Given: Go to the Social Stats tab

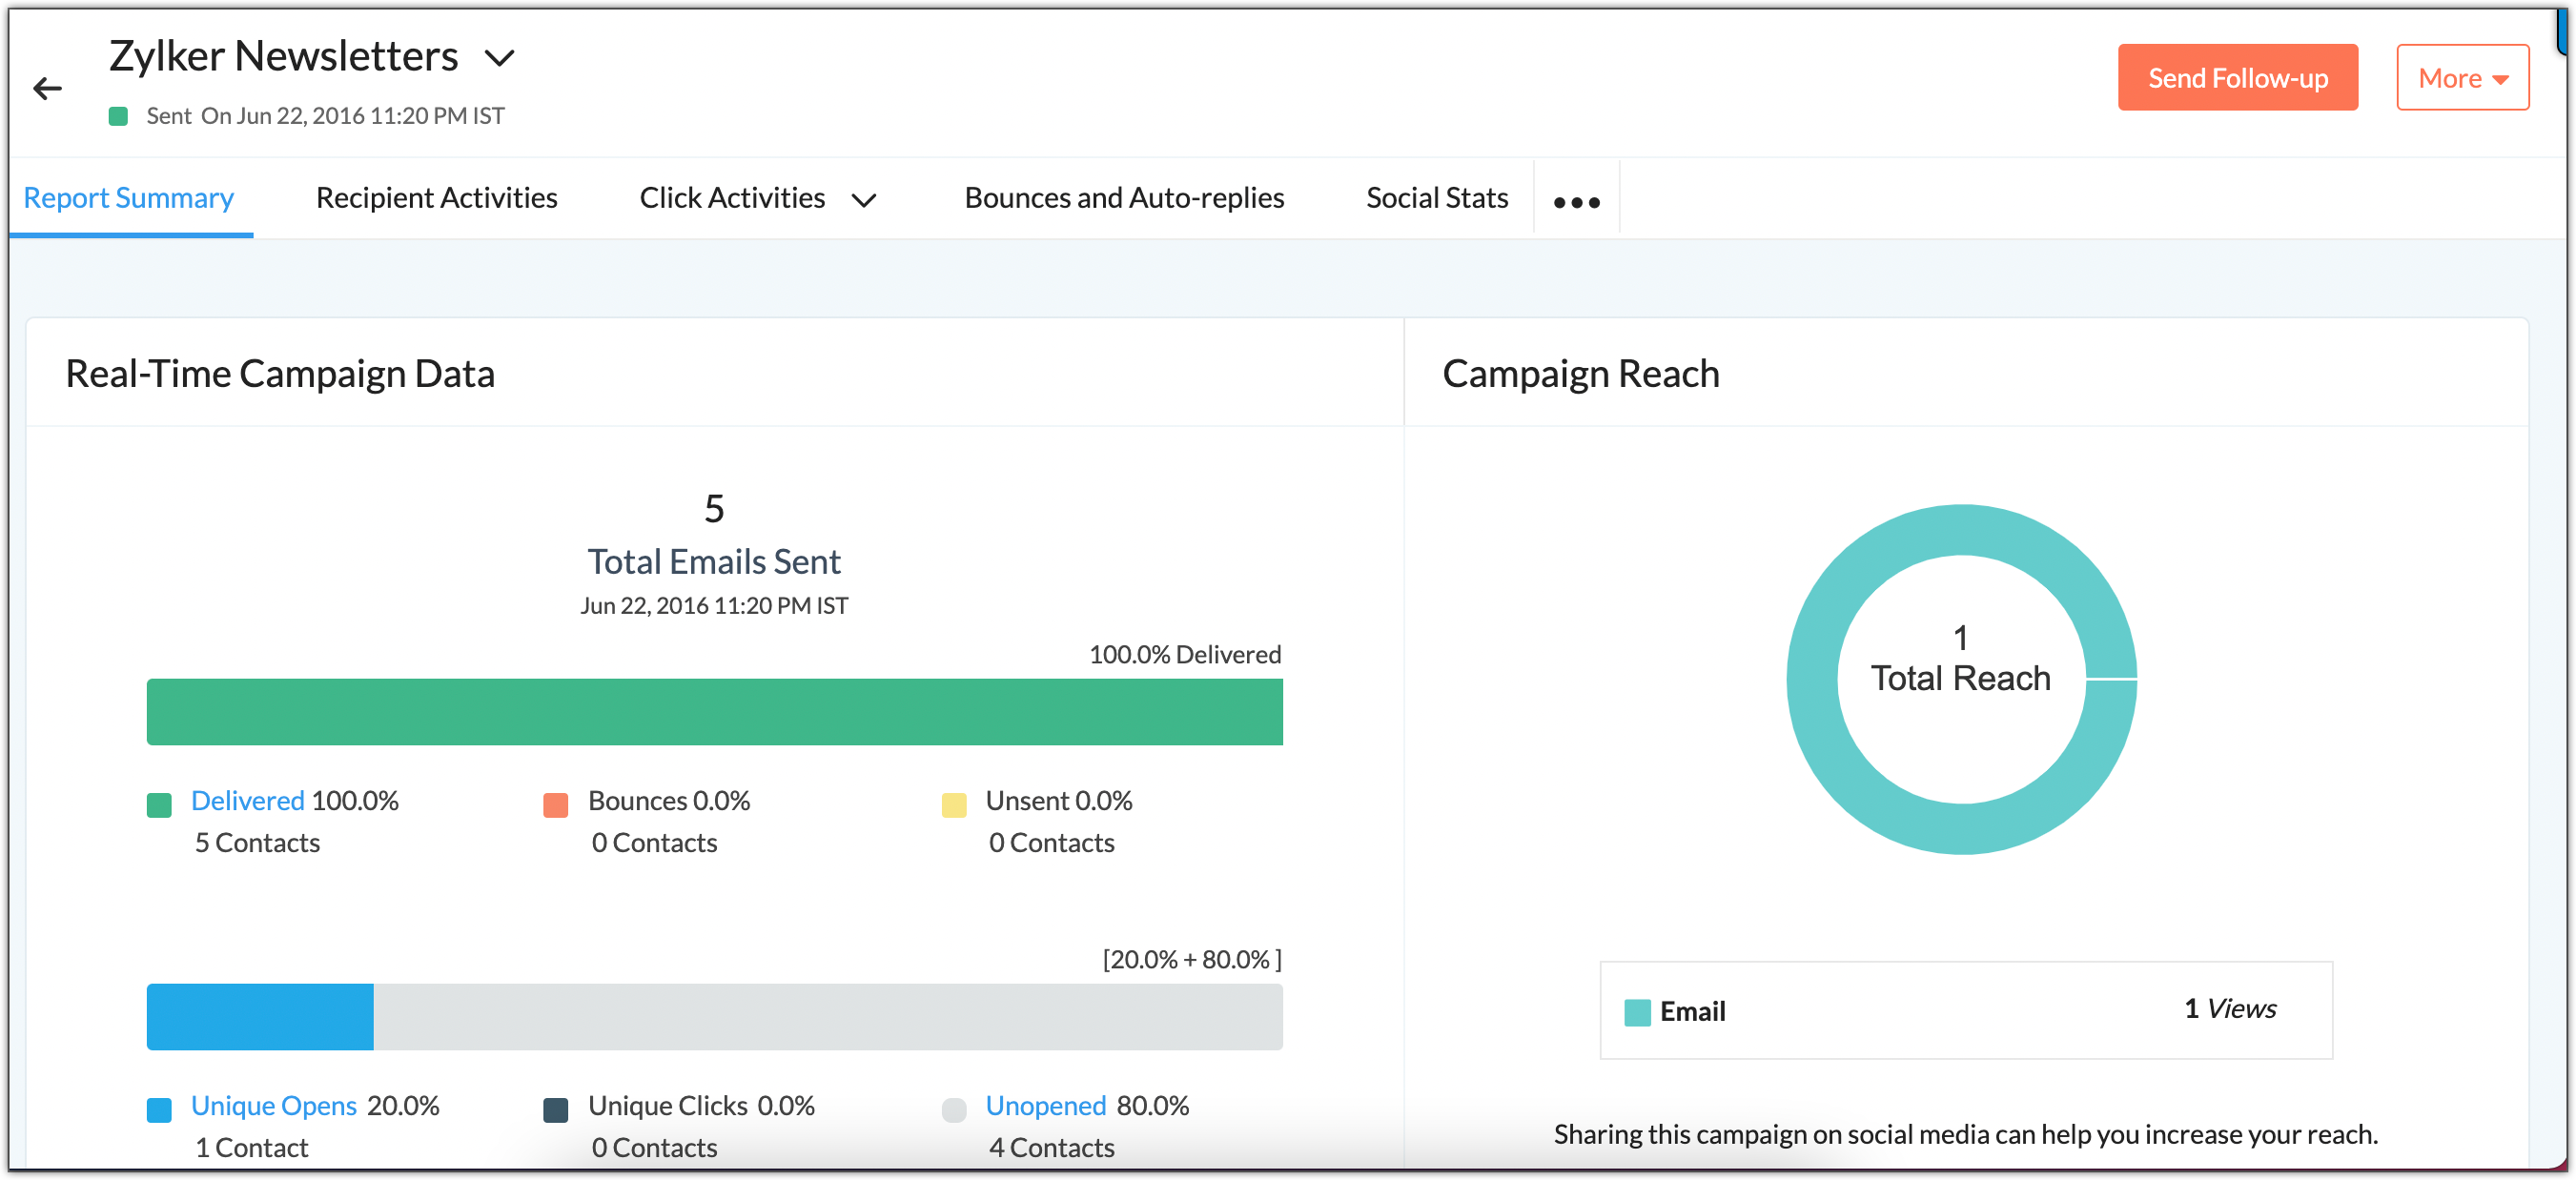Looking at the screenshot, I should point(1437,198).
